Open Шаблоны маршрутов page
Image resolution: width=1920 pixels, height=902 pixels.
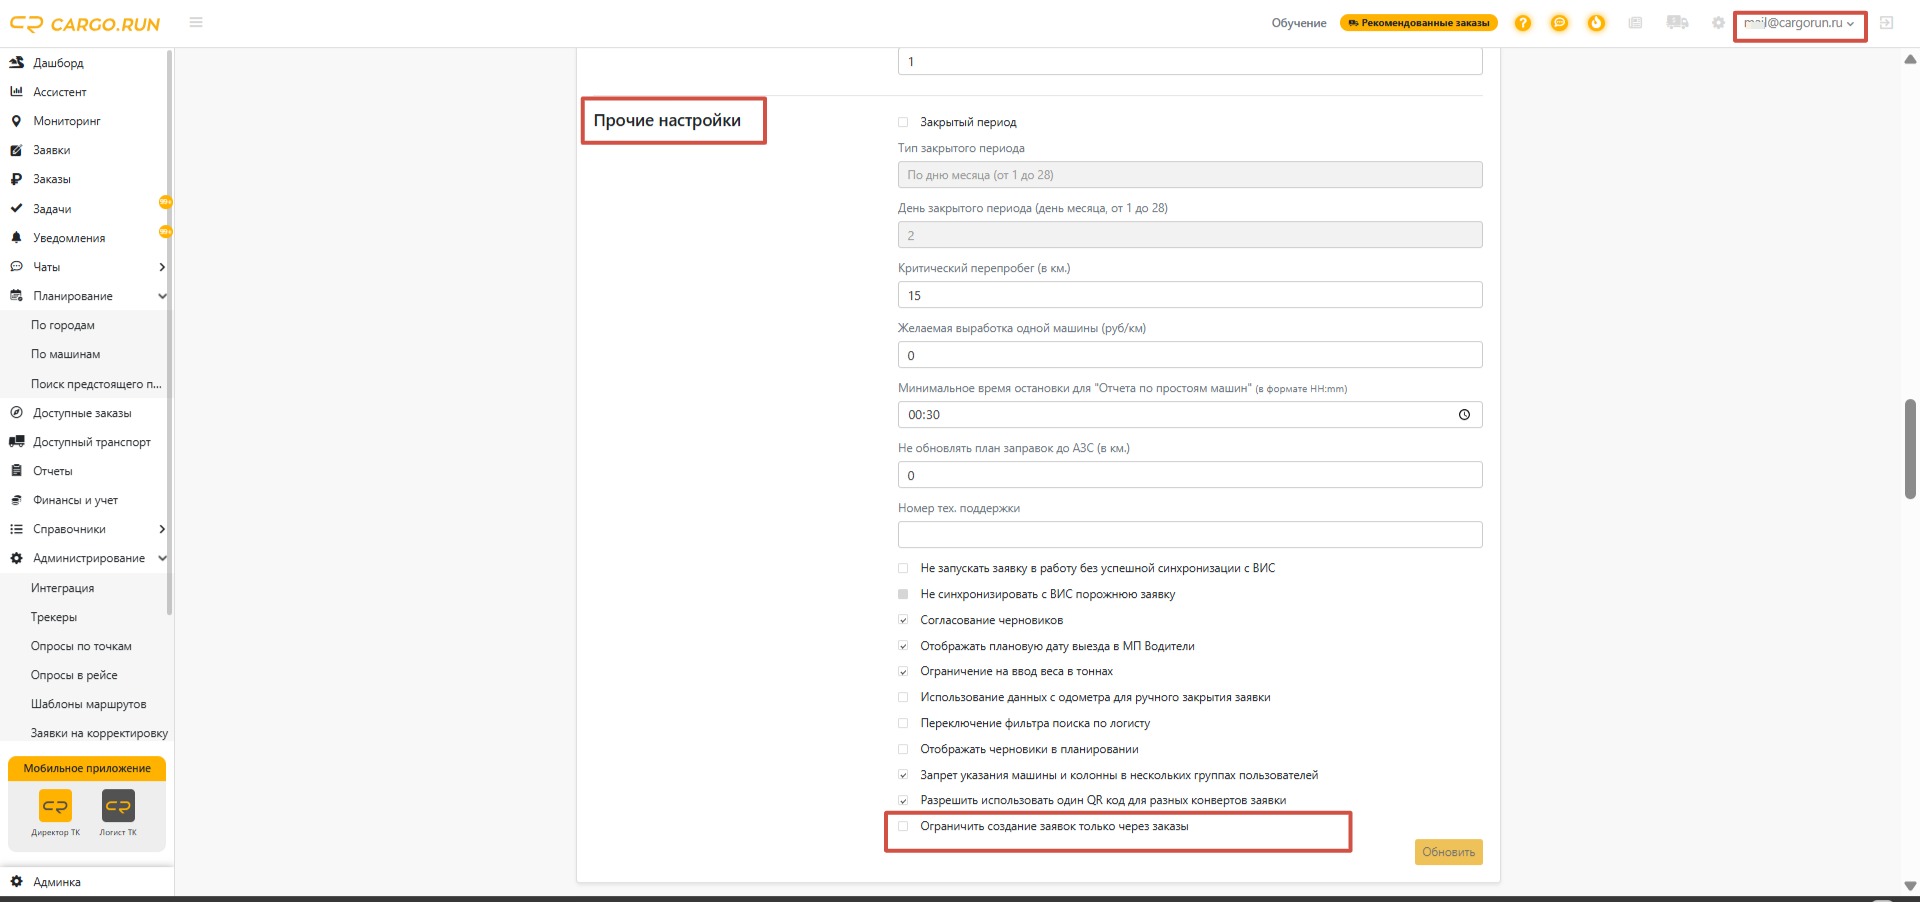click(x=88, y=704)
